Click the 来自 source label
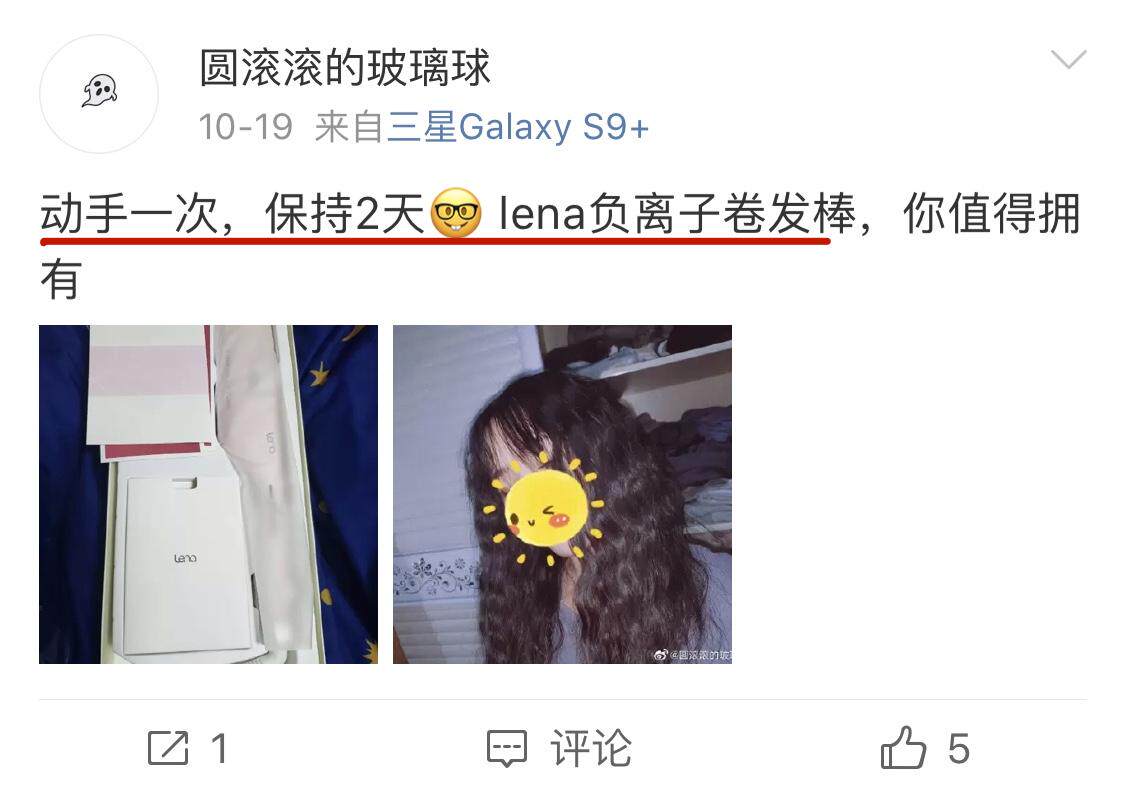This screenshot has width=1125, height=788. (x=349, y=127)
